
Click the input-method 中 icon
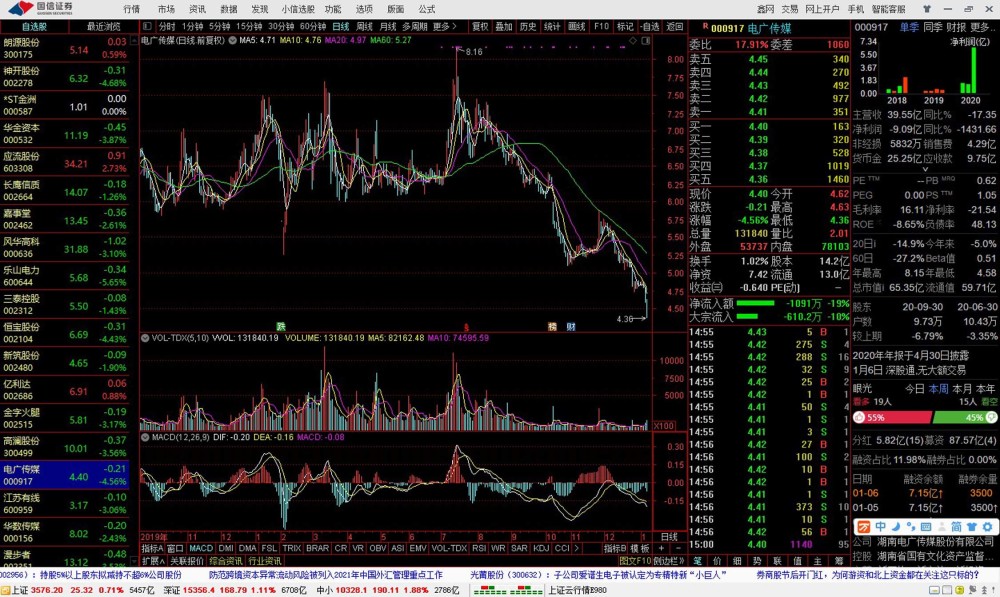pos(881,527)
